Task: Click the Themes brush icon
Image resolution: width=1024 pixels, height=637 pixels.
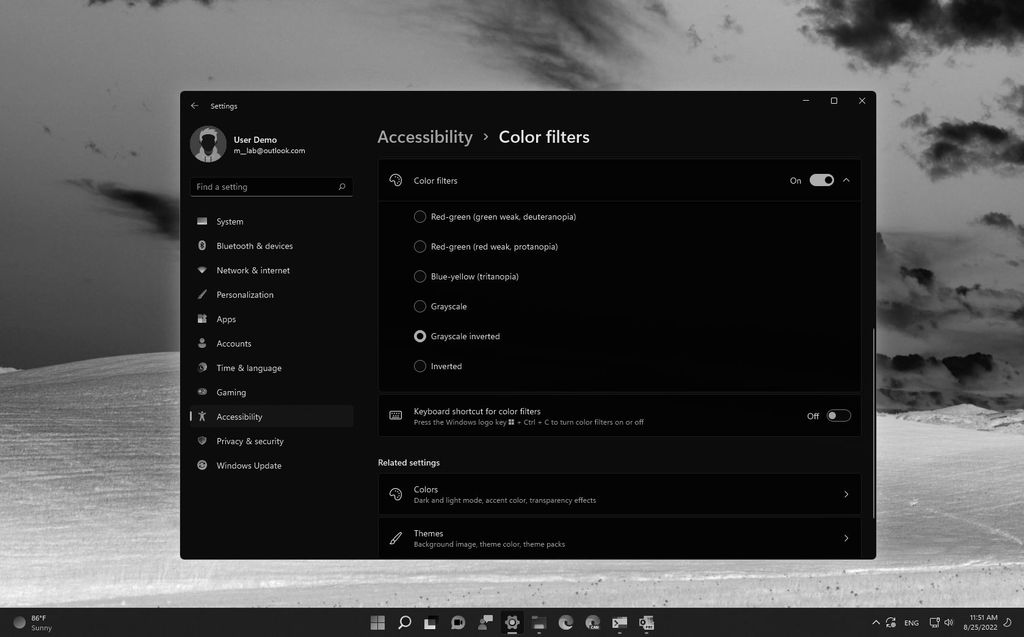Action: [x=394, y=537]
